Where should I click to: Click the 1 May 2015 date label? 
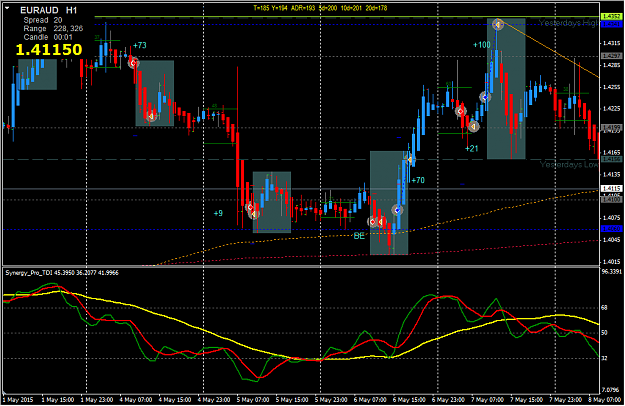click(18, 400)
